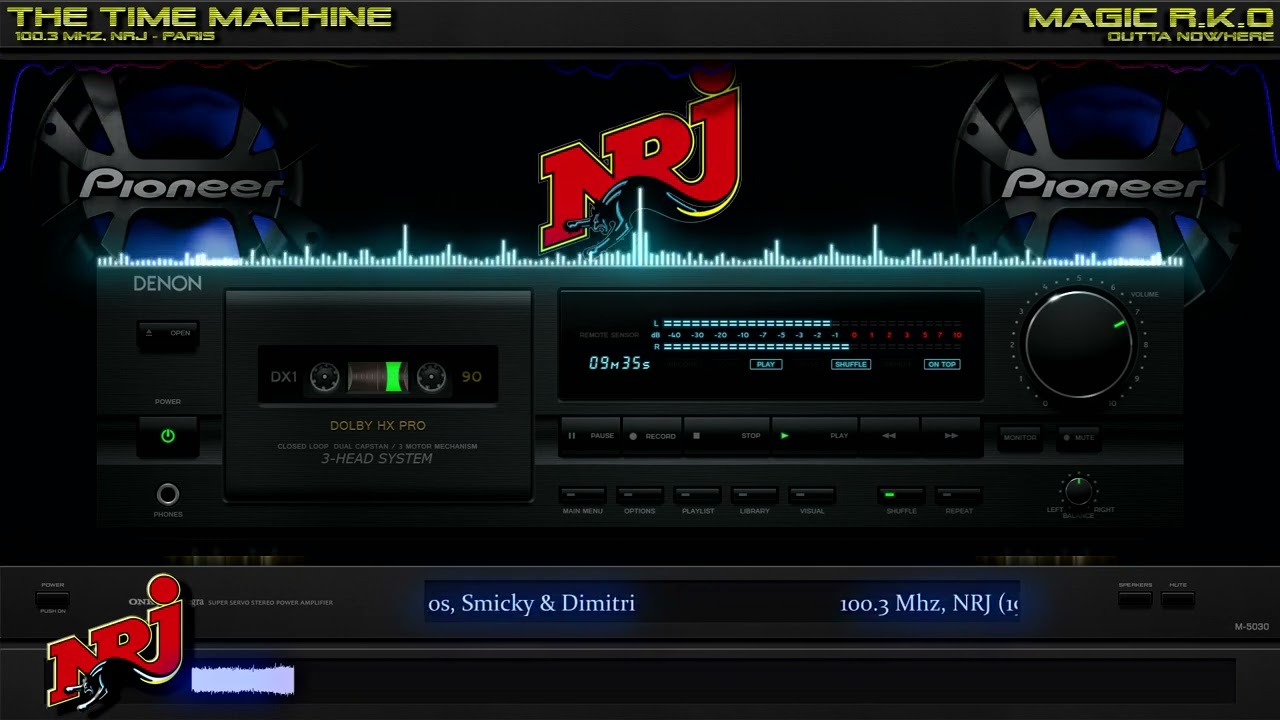
Task: Click the 'OUTTA NOWHERE' subtitle
Action: (1190, 37)
